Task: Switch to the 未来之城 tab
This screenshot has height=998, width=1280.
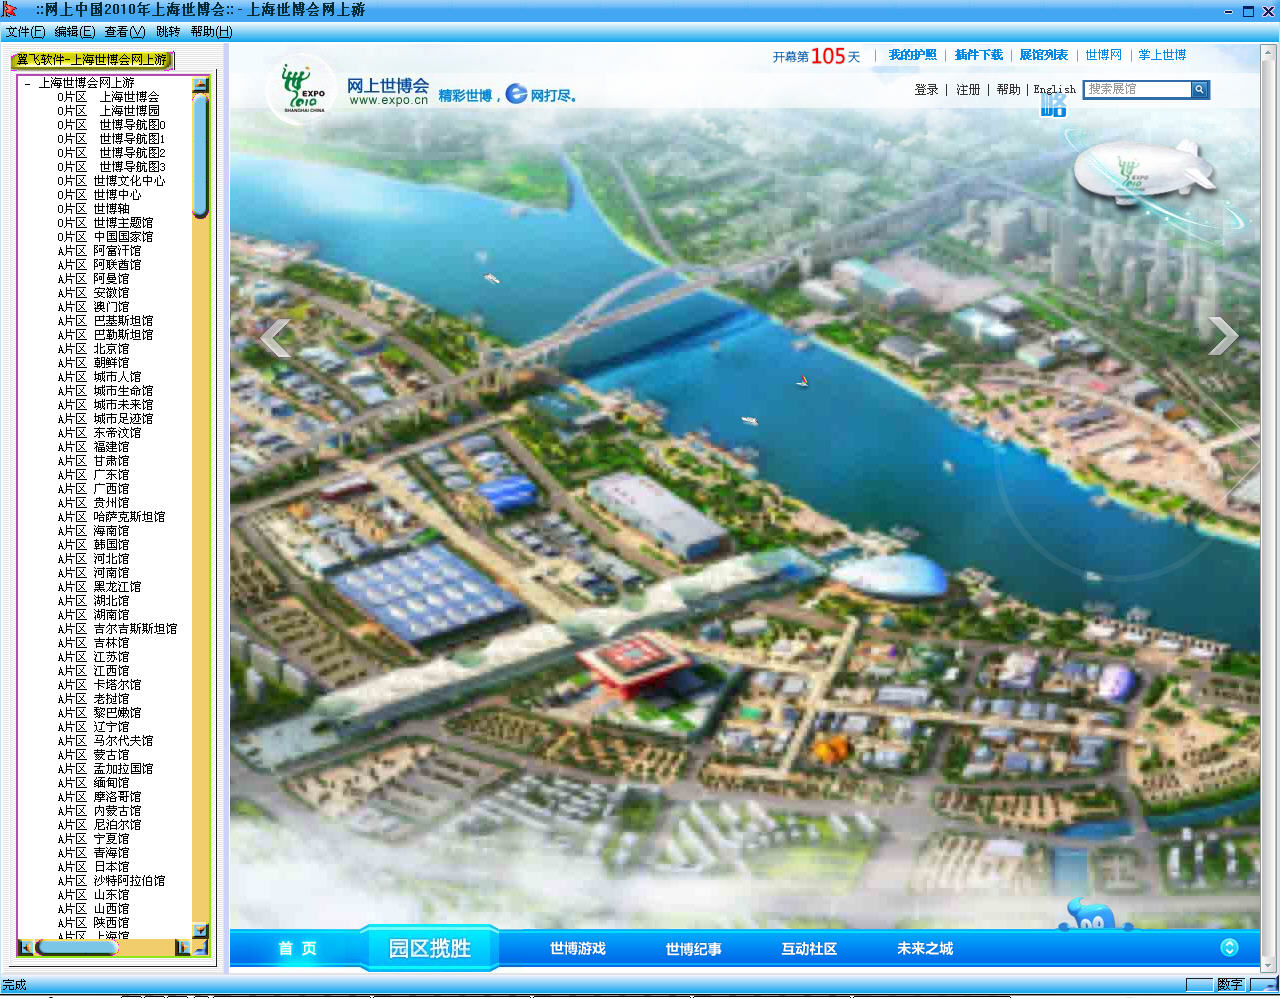Action: coord(925,948)
